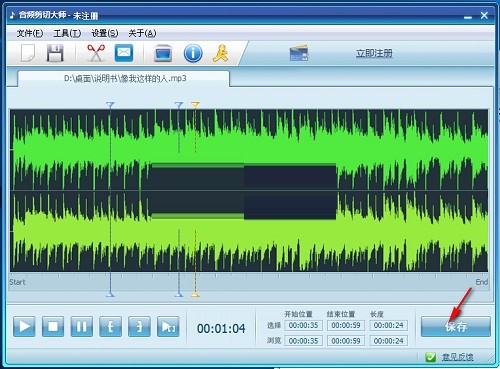The image size is (500, 369).
Task: Click the orange bottom playhead marker
Action: (195, 294)
